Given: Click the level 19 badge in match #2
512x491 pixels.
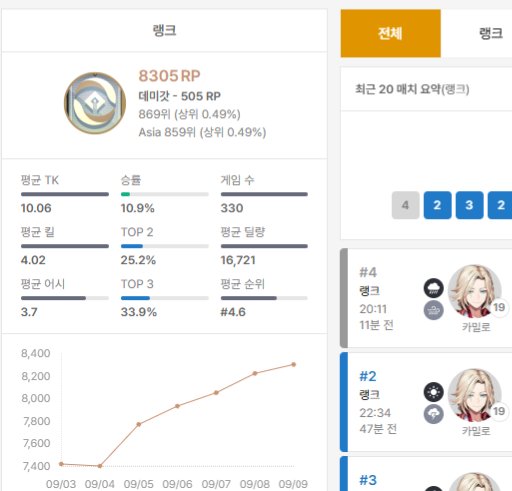Looking at the screenshot, I should [x=499, y=411].
